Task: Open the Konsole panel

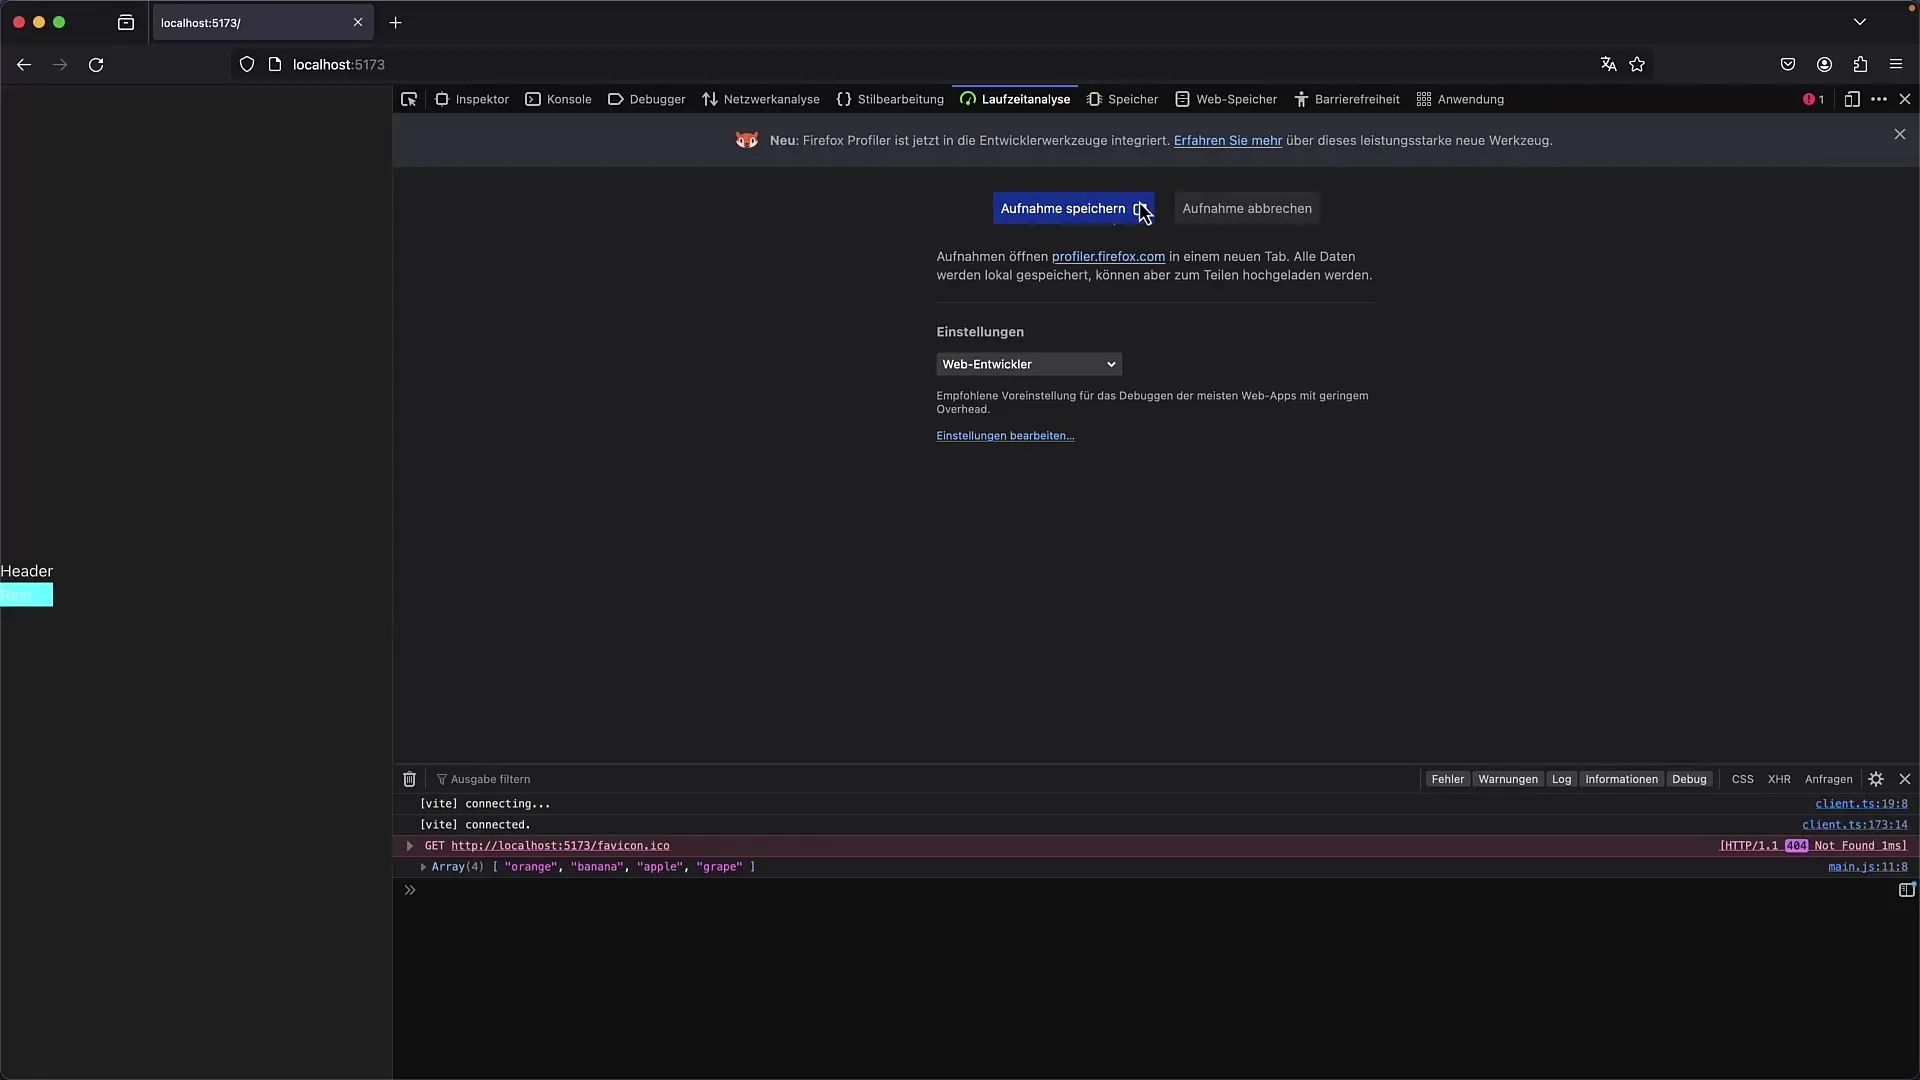Action: pos(568,99)
